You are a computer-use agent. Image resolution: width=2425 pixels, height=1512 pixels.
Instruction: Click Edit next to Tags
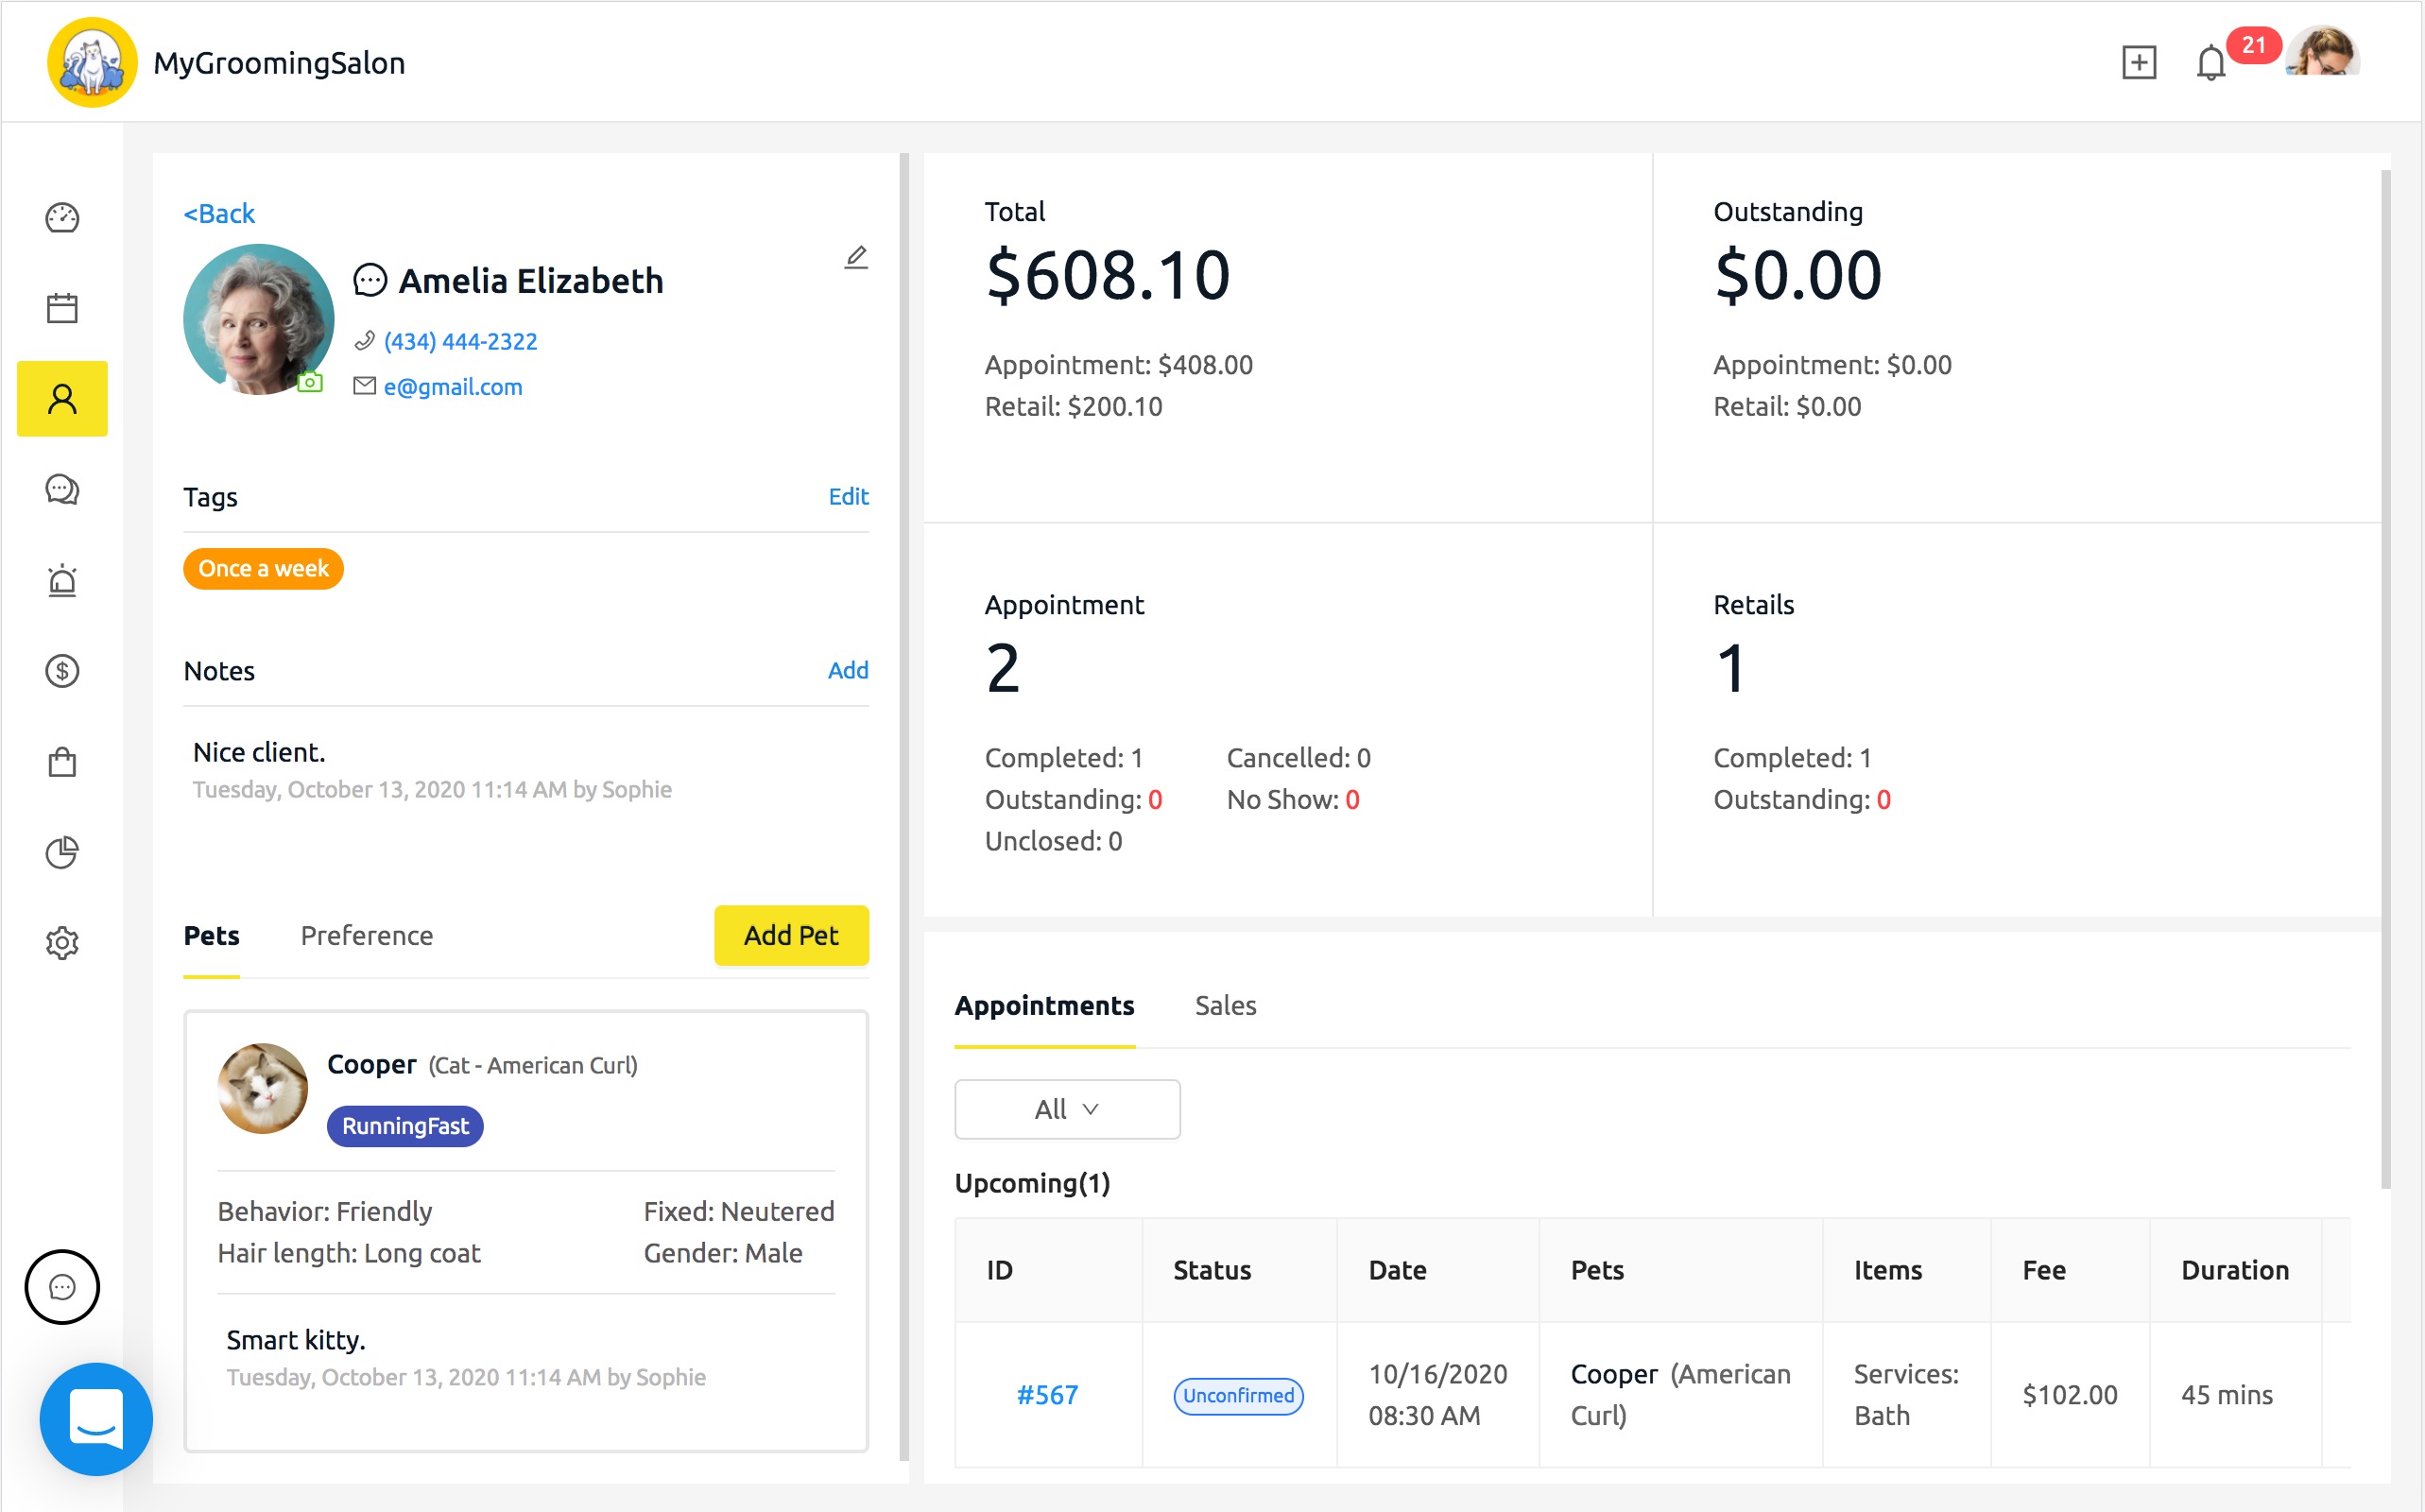point(848,496)
